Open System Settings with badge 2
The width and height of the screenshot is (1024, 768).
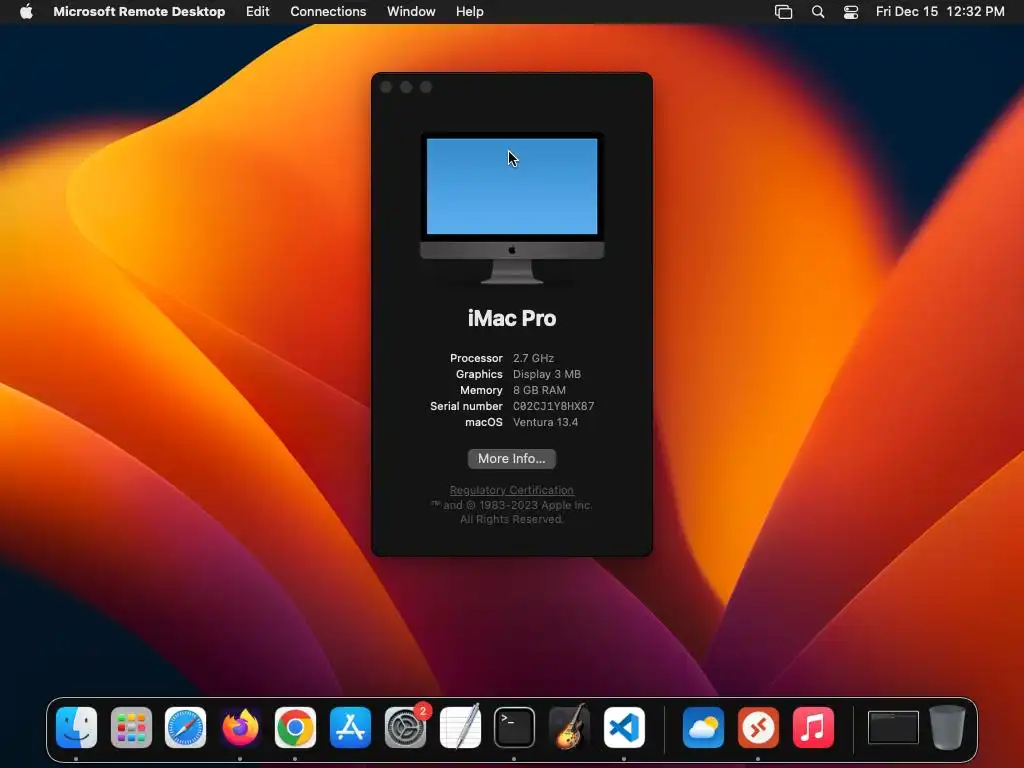coord(406,727)
